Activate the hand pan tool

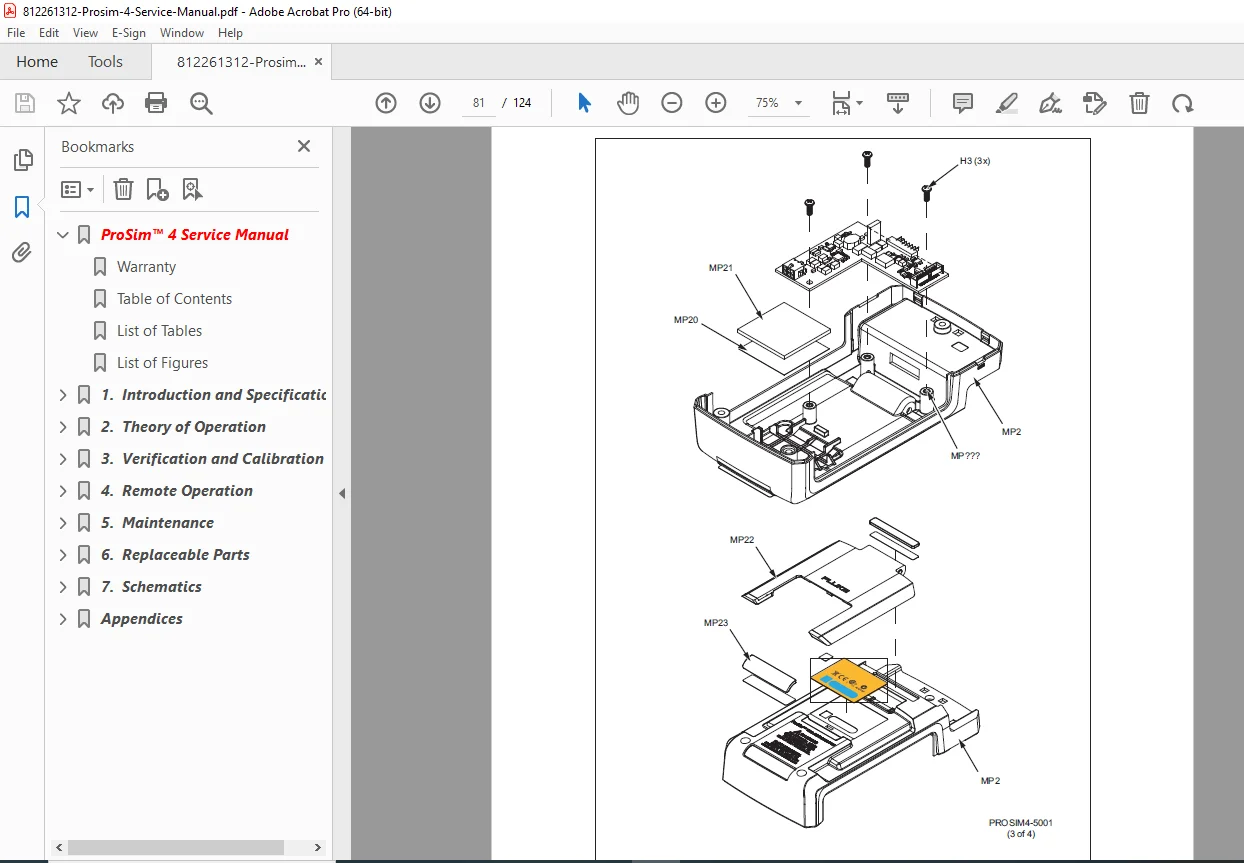coord(628,103)
